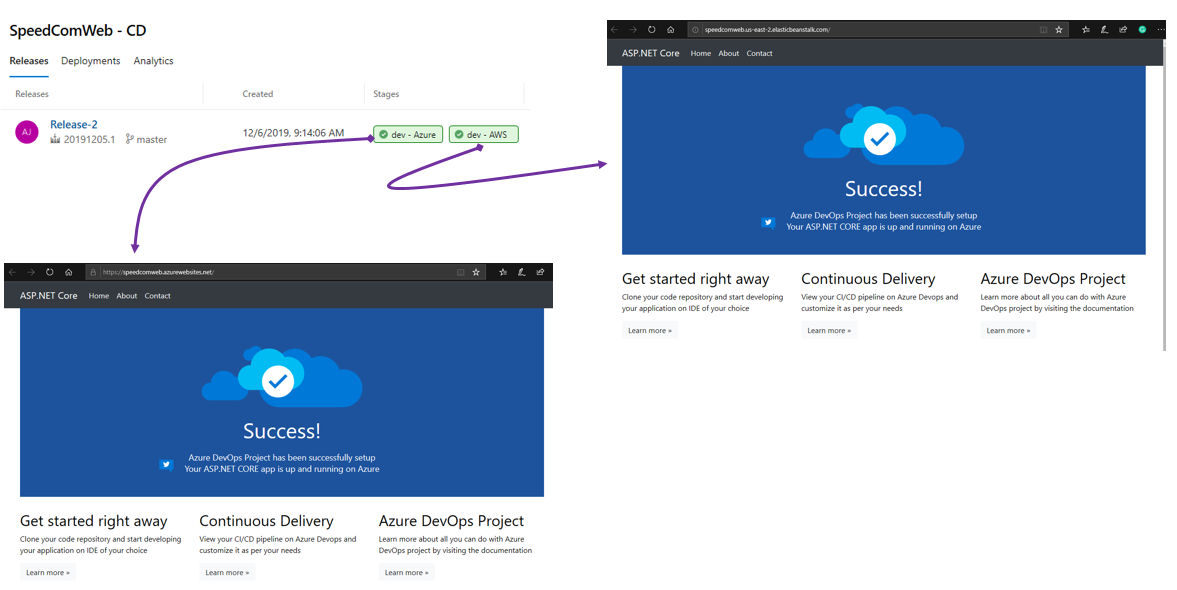
Task: Click home icon in the azurewebsites browser
Action: (68, 272)
